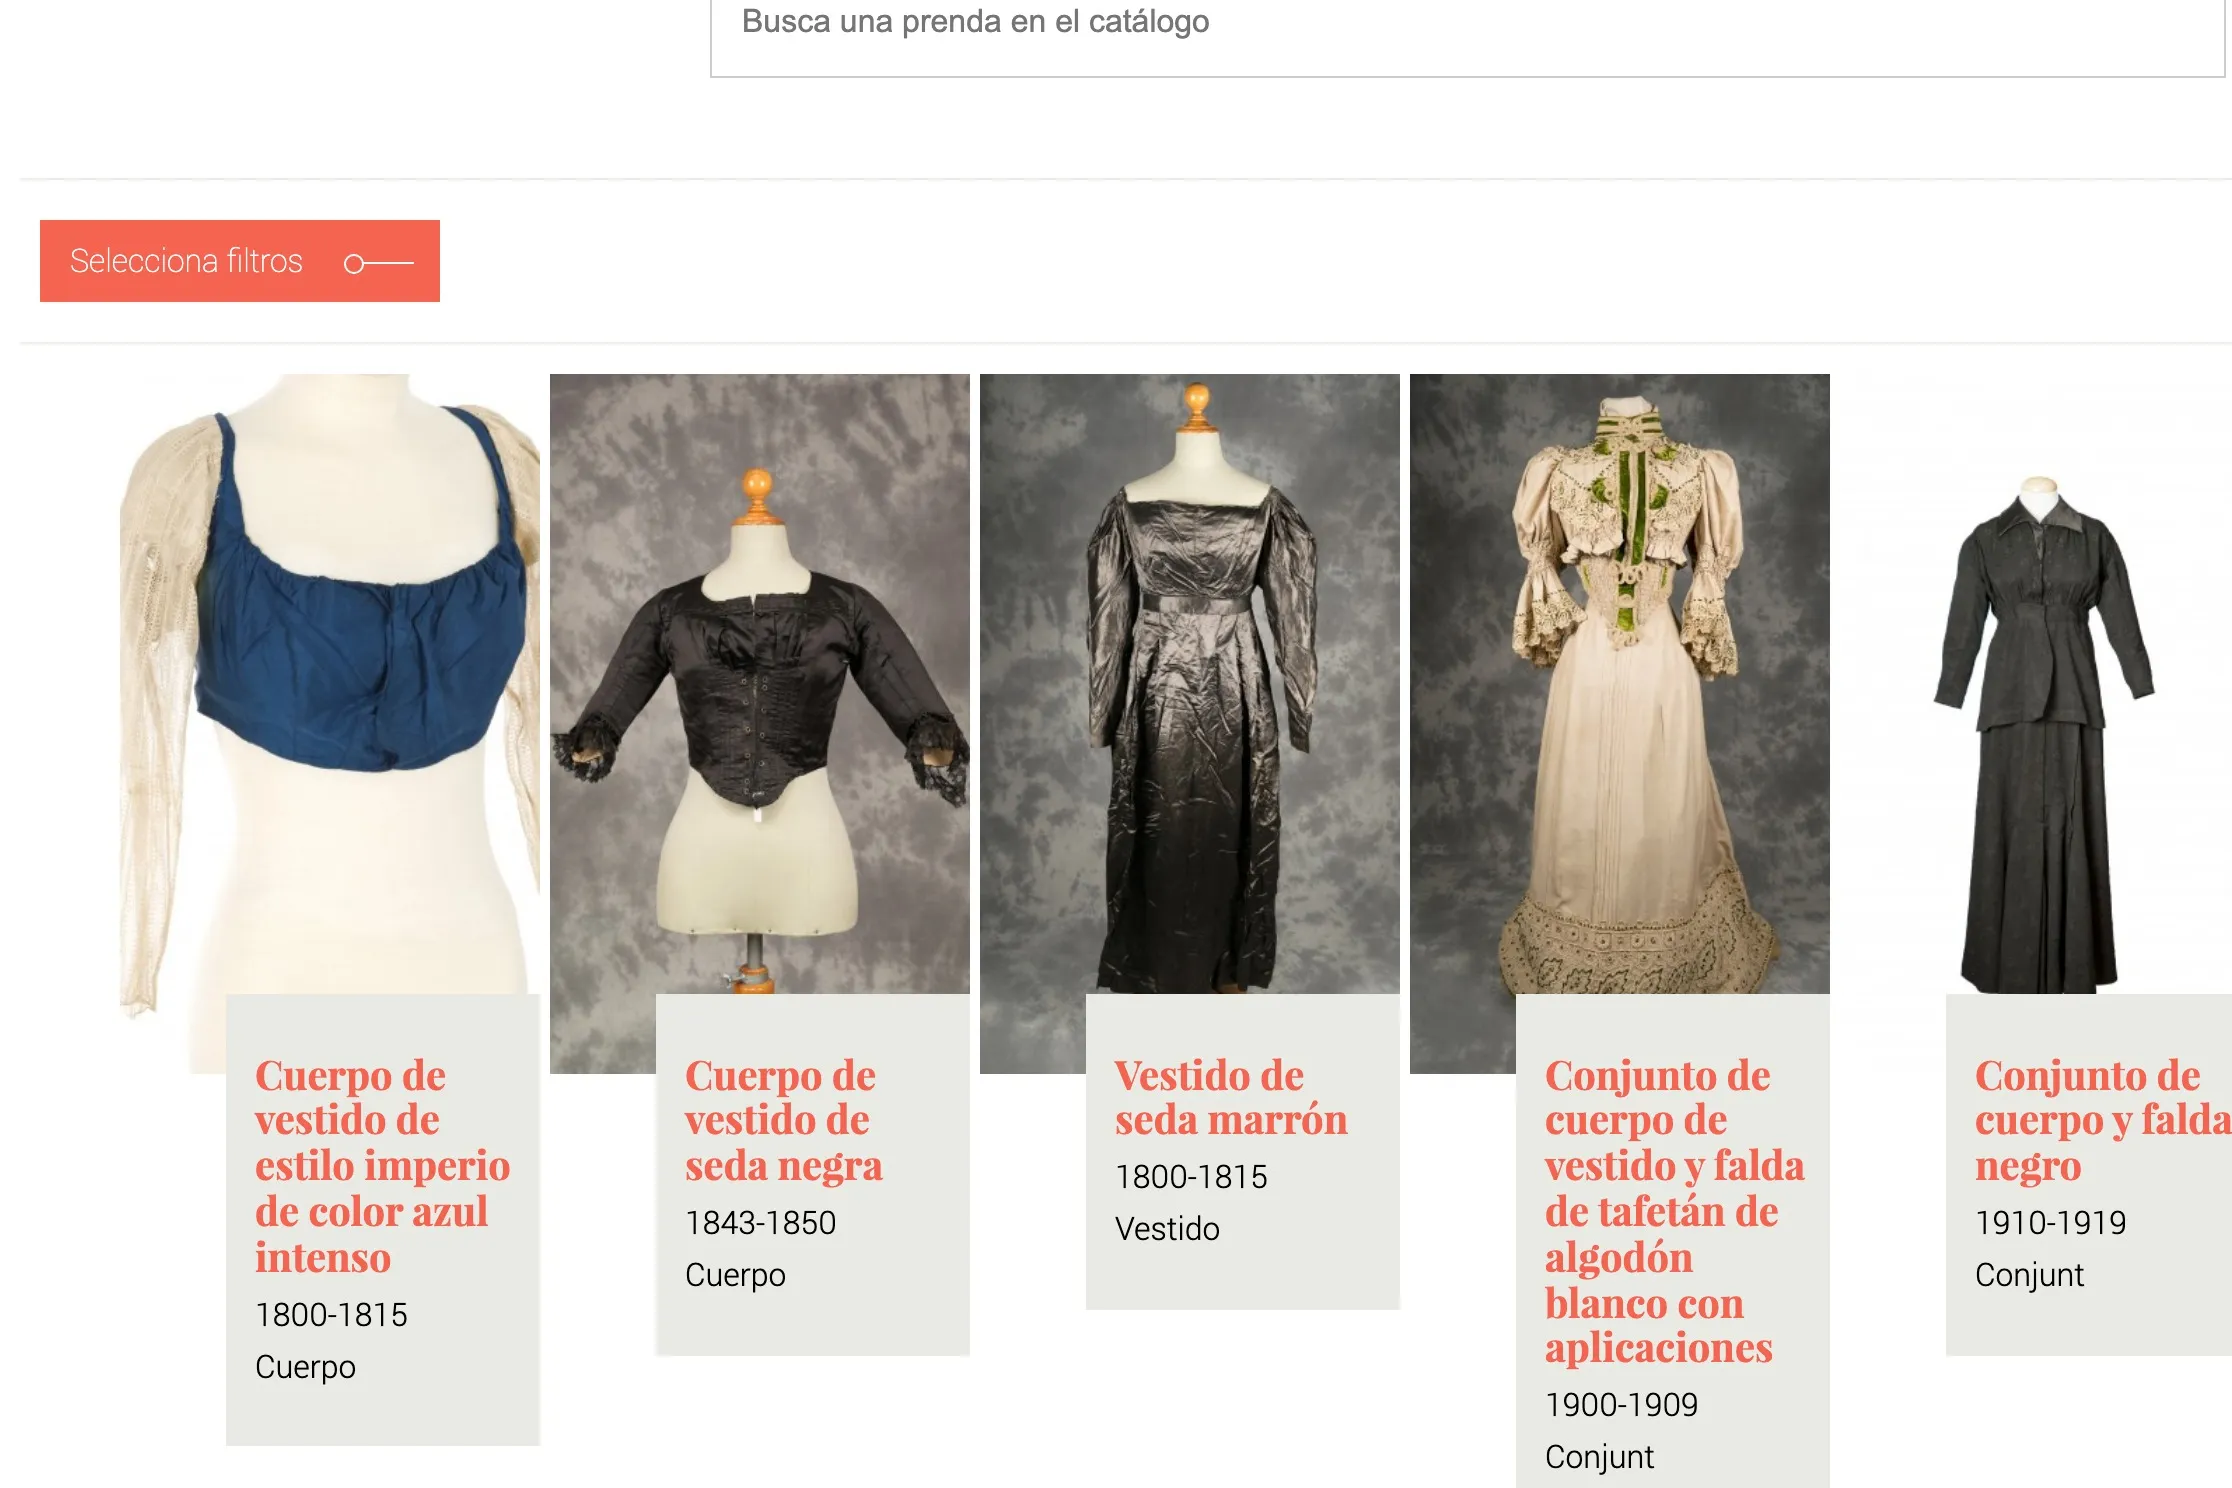
Task: Click Cuerpo label under seda negra card
Action: click(x=735, y=1275)
